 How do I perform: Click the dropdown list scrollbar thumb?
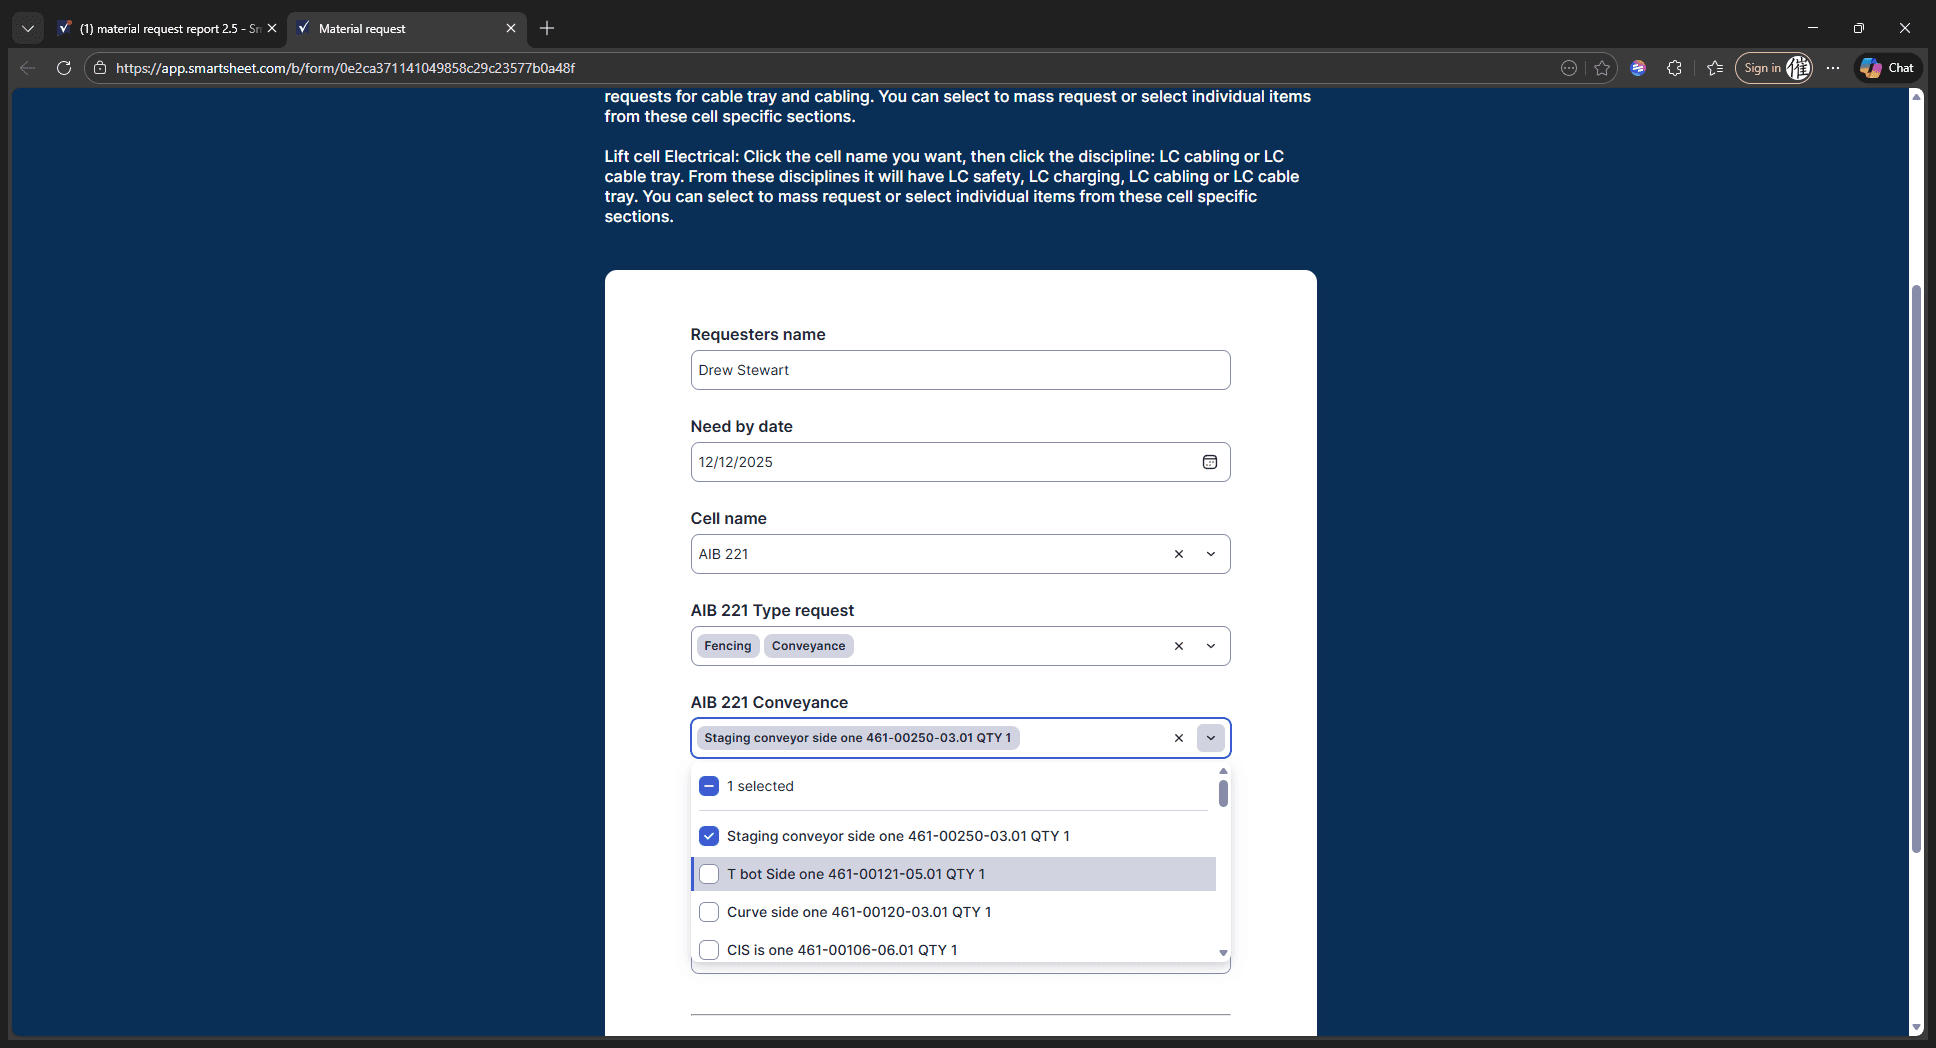1223,793
